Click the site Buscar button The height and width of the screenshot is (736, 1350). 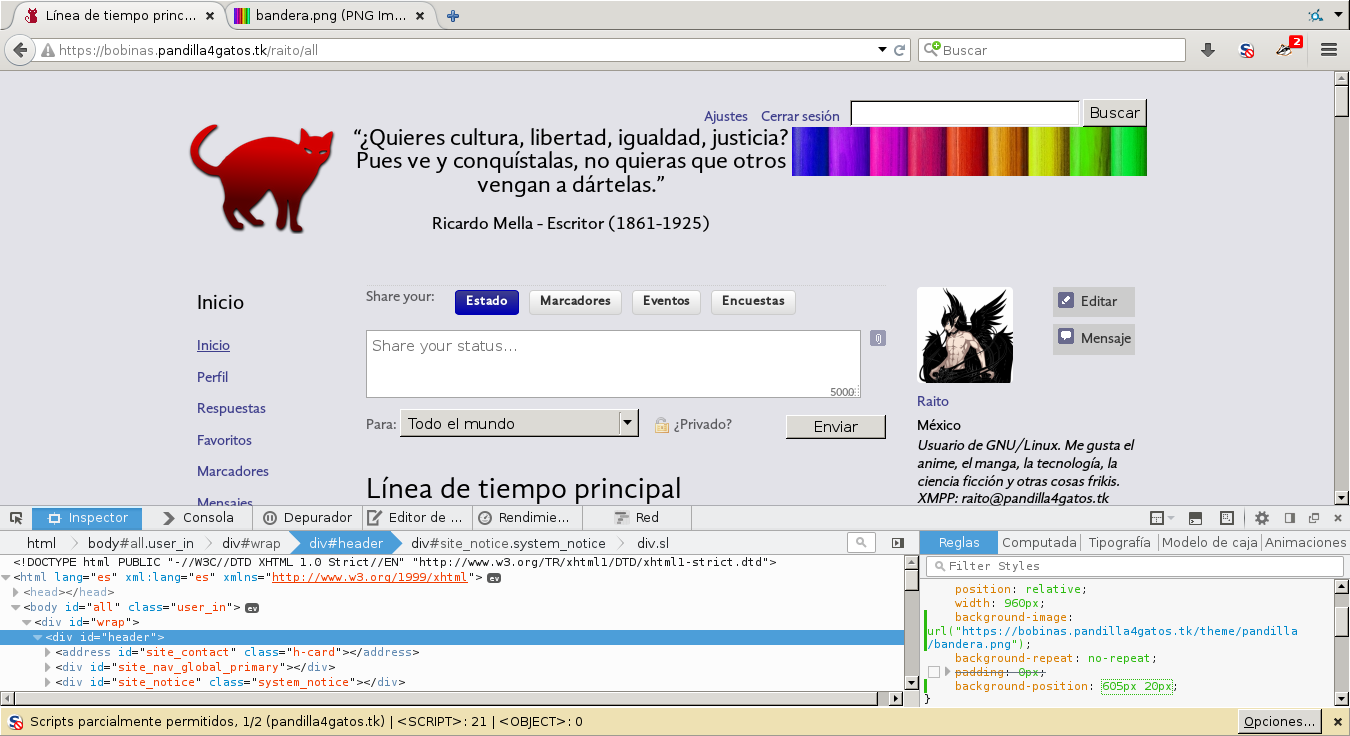point(1115,113)
